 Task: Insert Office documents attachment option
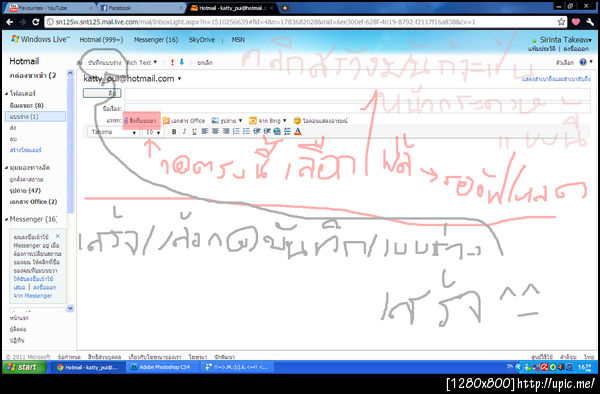pyautogui.click(x=184, y=121)
